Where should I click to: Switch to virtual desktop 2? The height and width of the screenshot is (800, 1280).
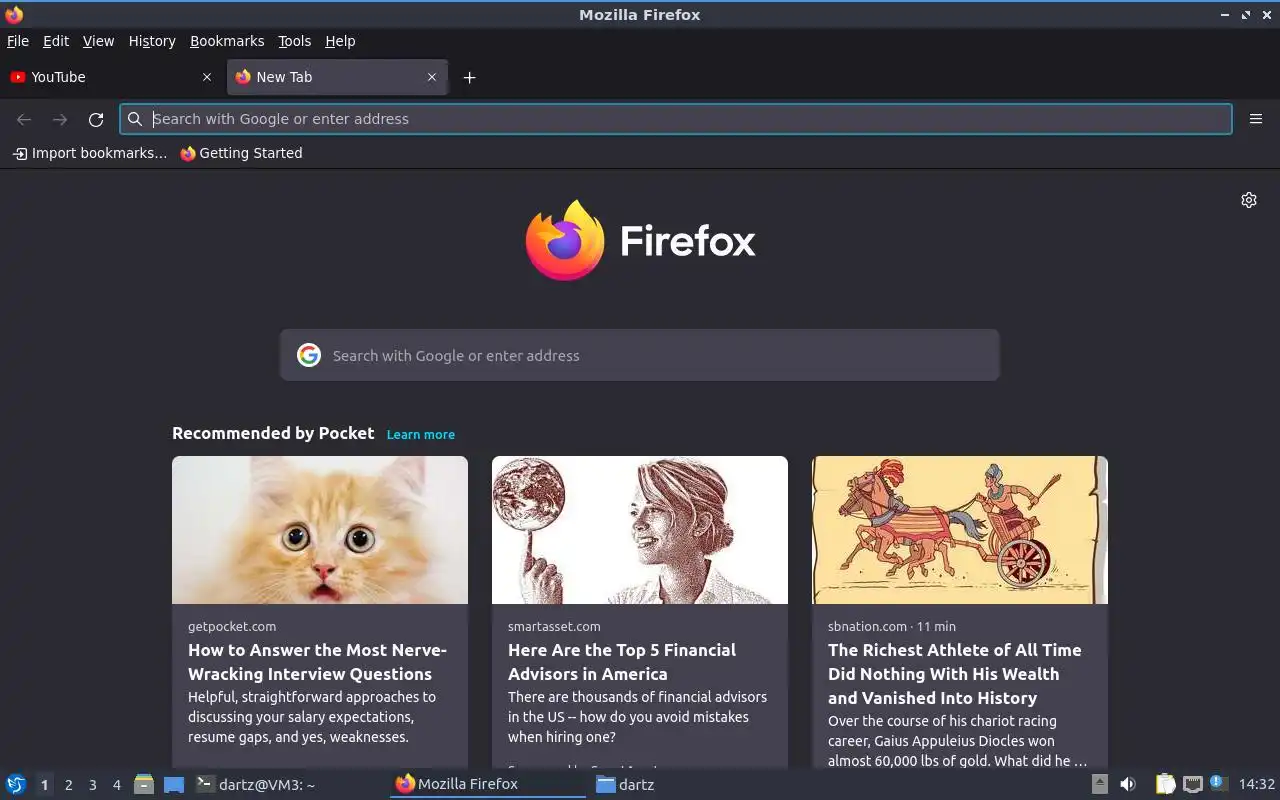coord(68,785)
